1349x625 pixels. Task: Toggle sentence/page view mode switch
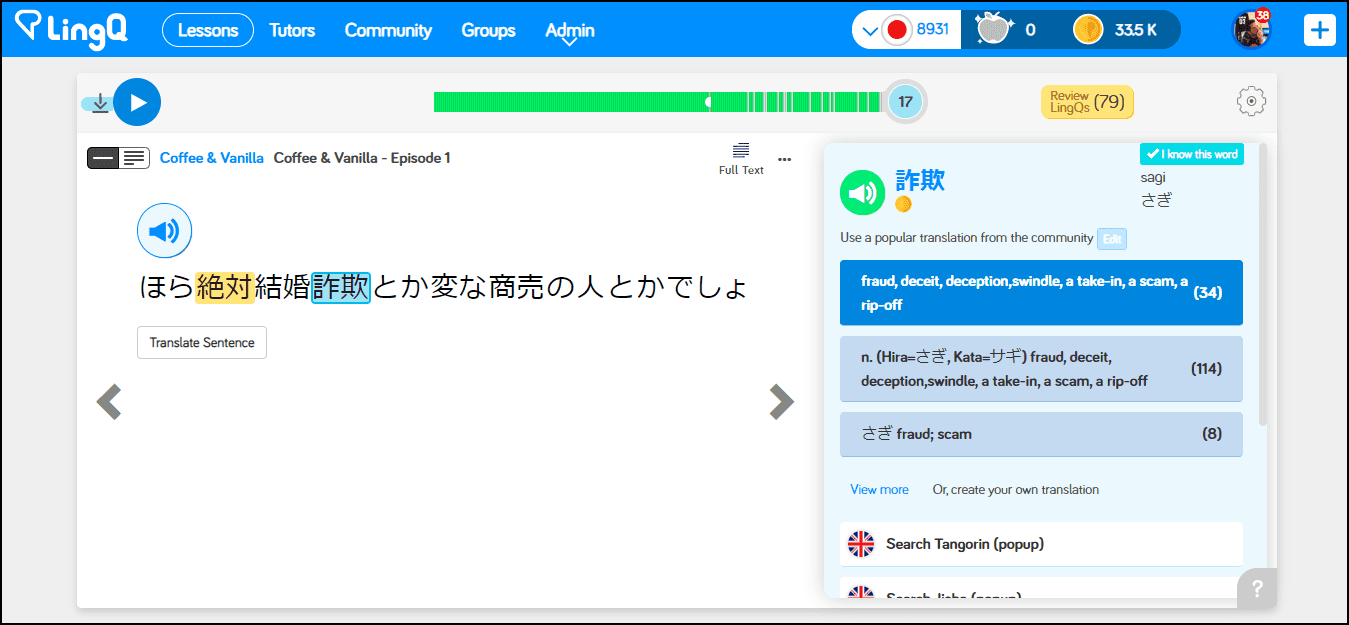pos(118,158)
